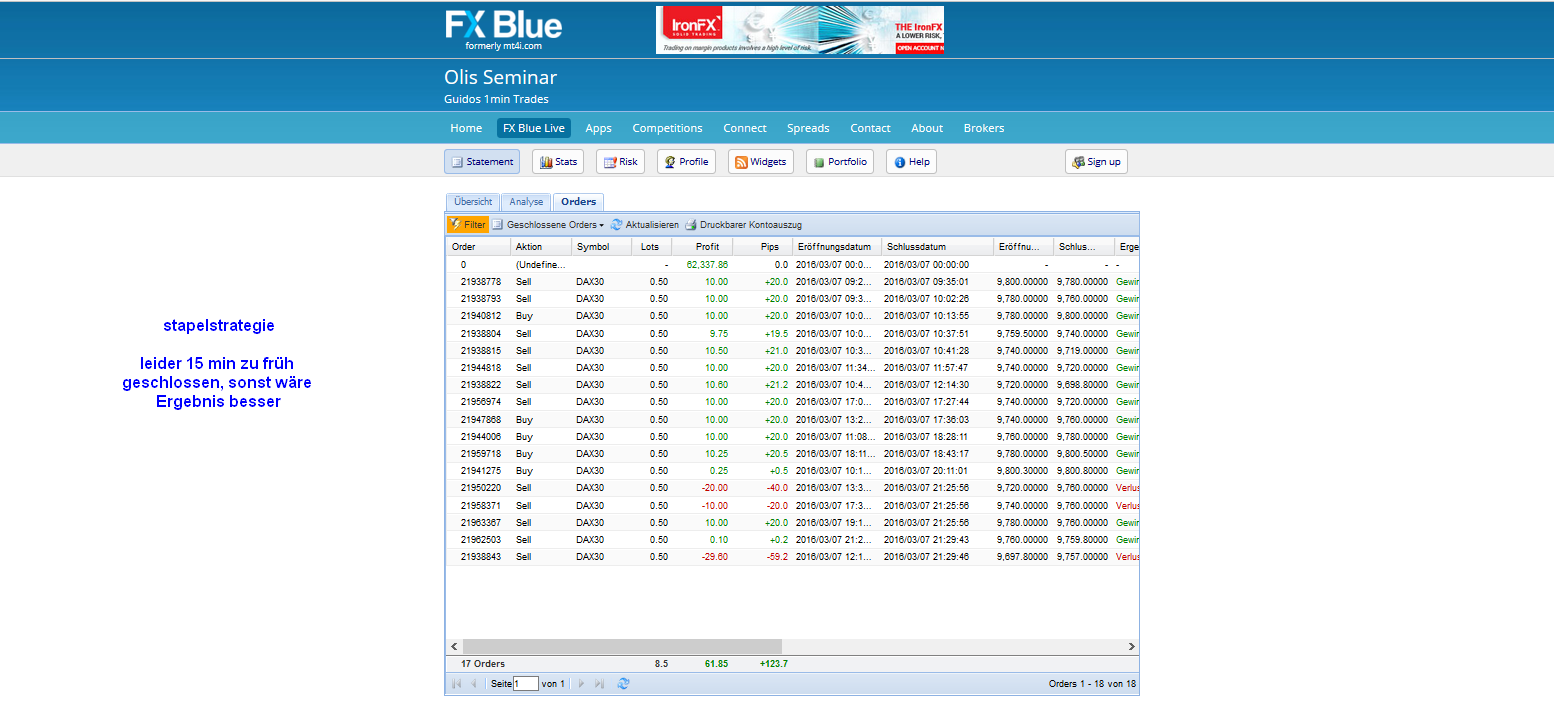Open the Portfolio page
The height and width of the screenshot is (708, 1554).
tap(839, 162)
